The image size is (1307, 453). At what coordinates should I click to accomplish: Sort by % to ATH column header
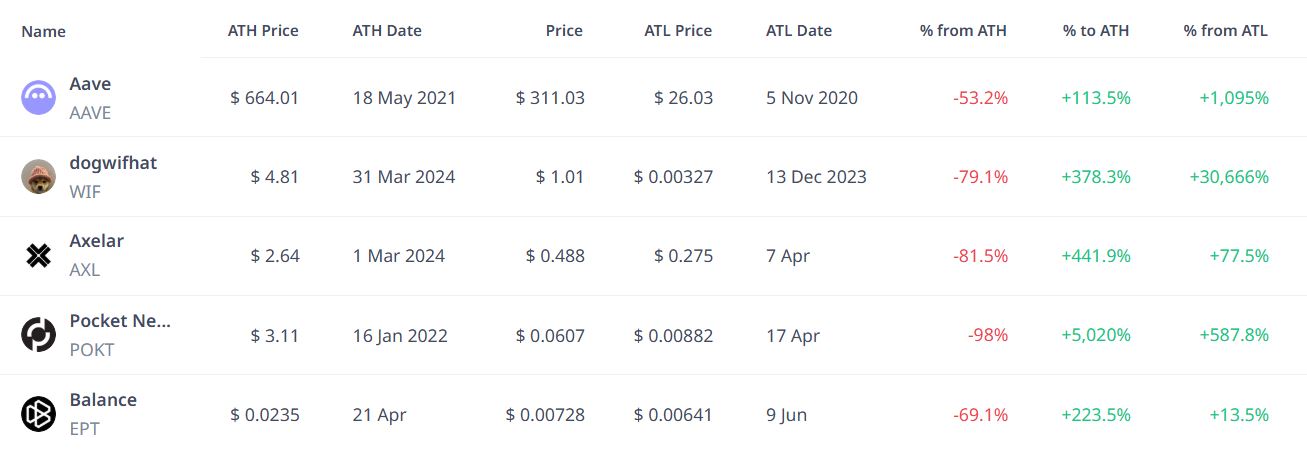[1096, 30]
